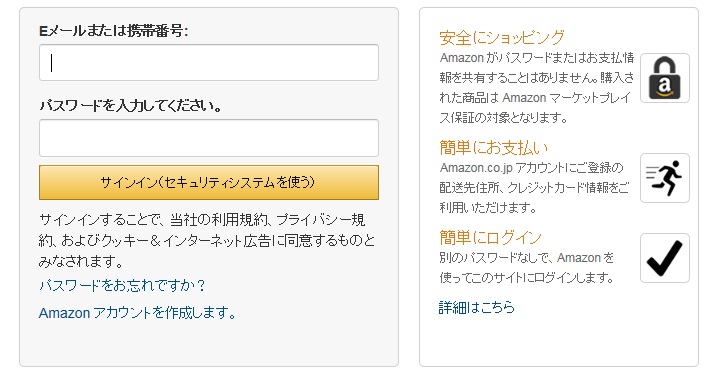
Task: Click the black checkmark icon
Action: coord(664,258)
